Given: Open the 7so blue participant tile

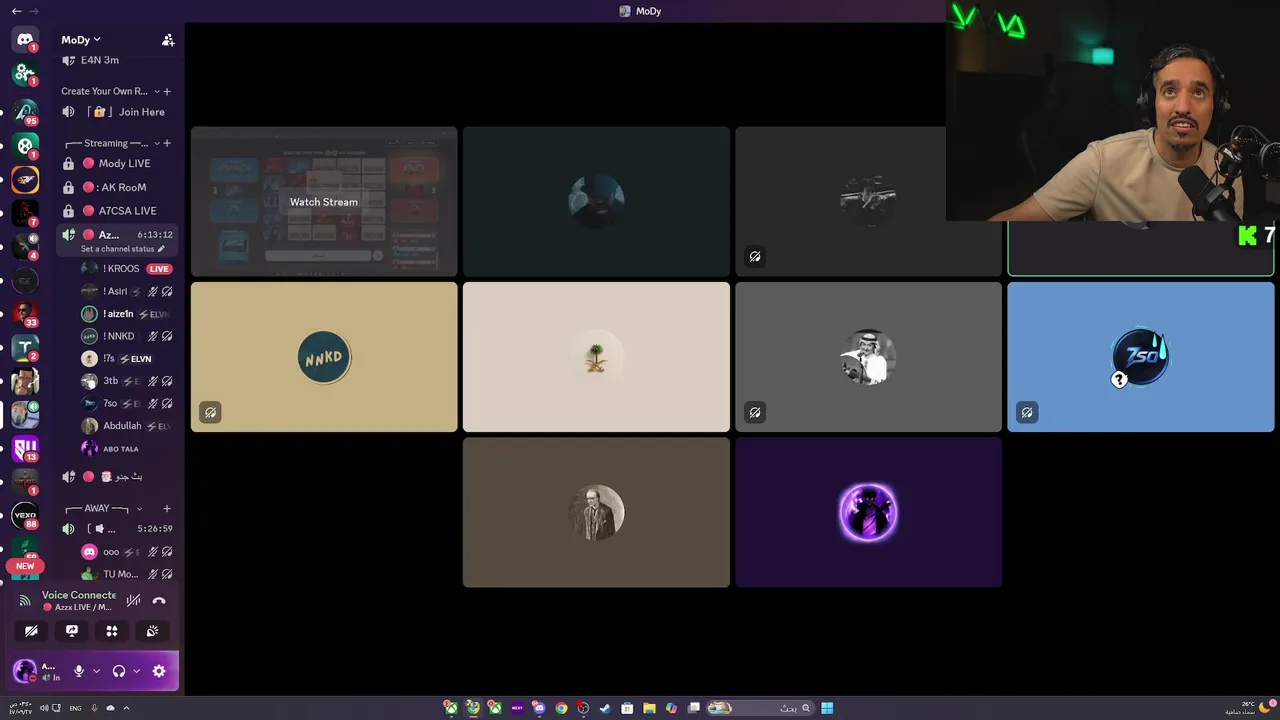Looking at the screenshot, I should pyautogui.click(x=1141, y=357).
